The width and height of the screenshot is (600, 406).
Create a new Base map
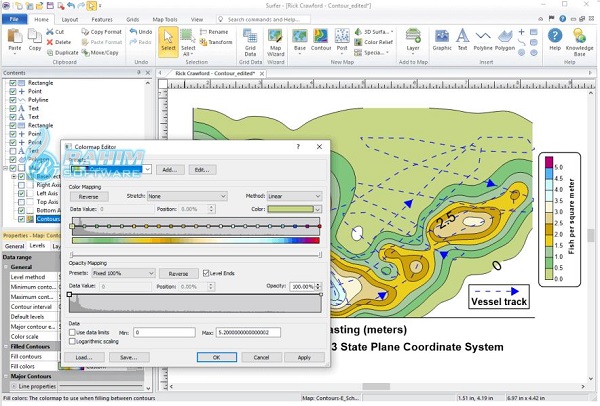pyautogui.click(x=300, y=40)
